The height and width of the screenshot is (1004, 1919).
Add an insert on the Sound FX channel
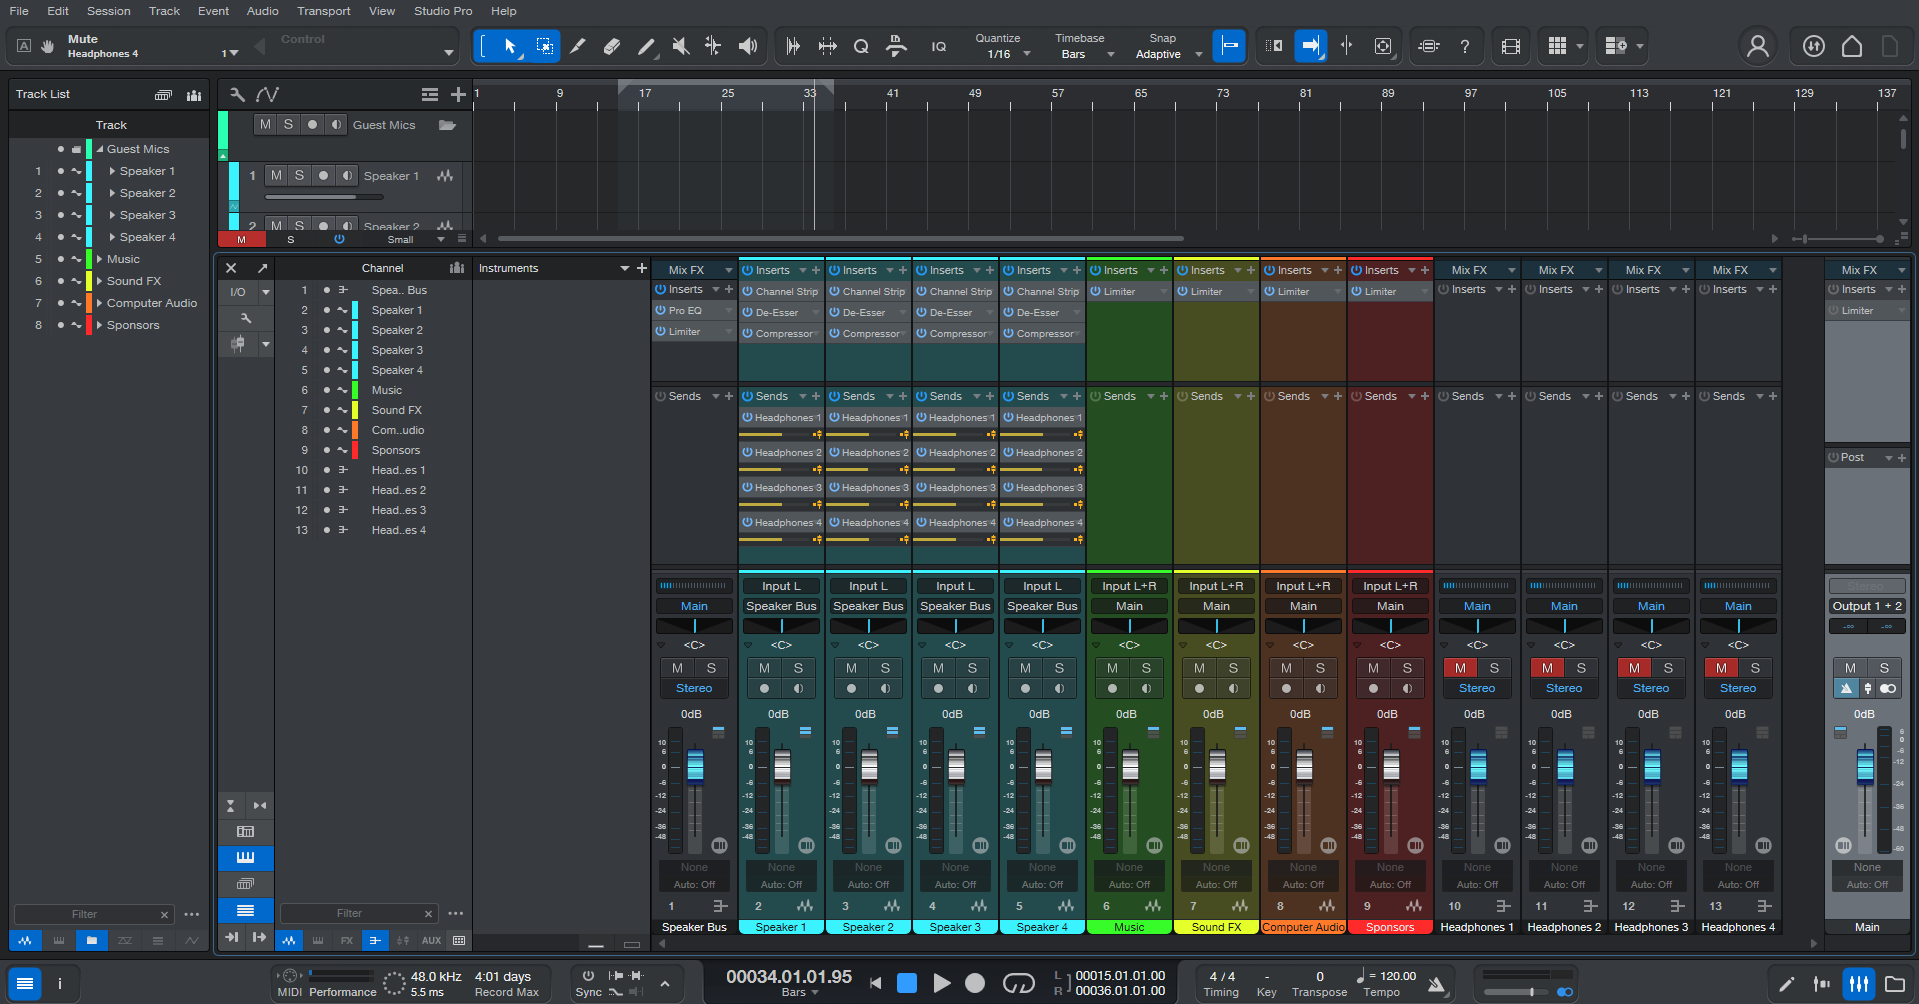1250,270
